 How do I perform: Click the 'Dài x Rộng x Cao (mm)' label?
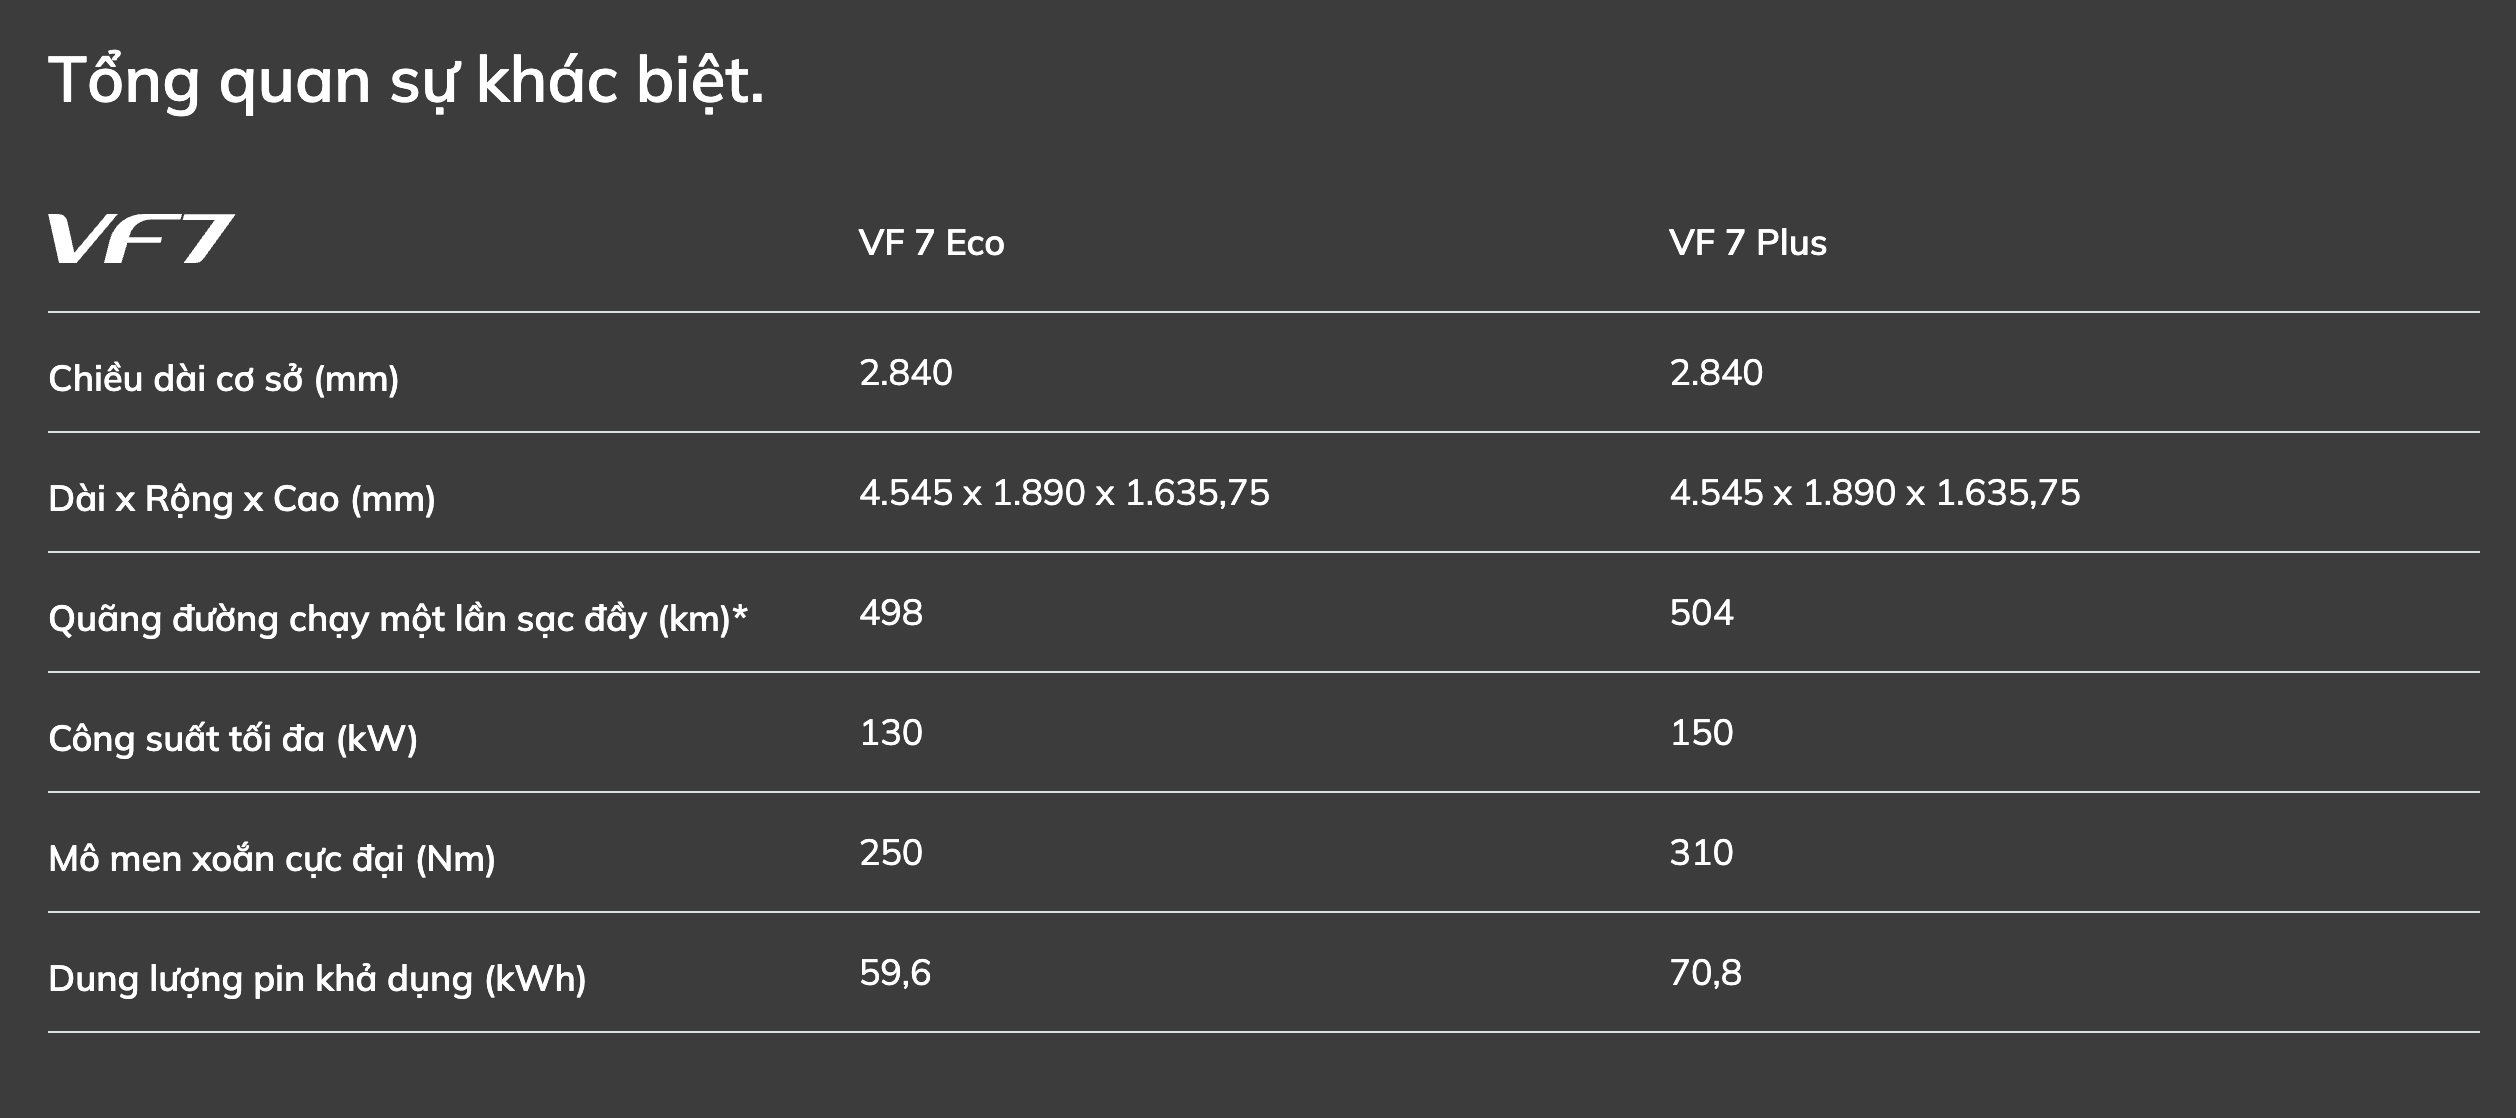[x=242, y=499]
